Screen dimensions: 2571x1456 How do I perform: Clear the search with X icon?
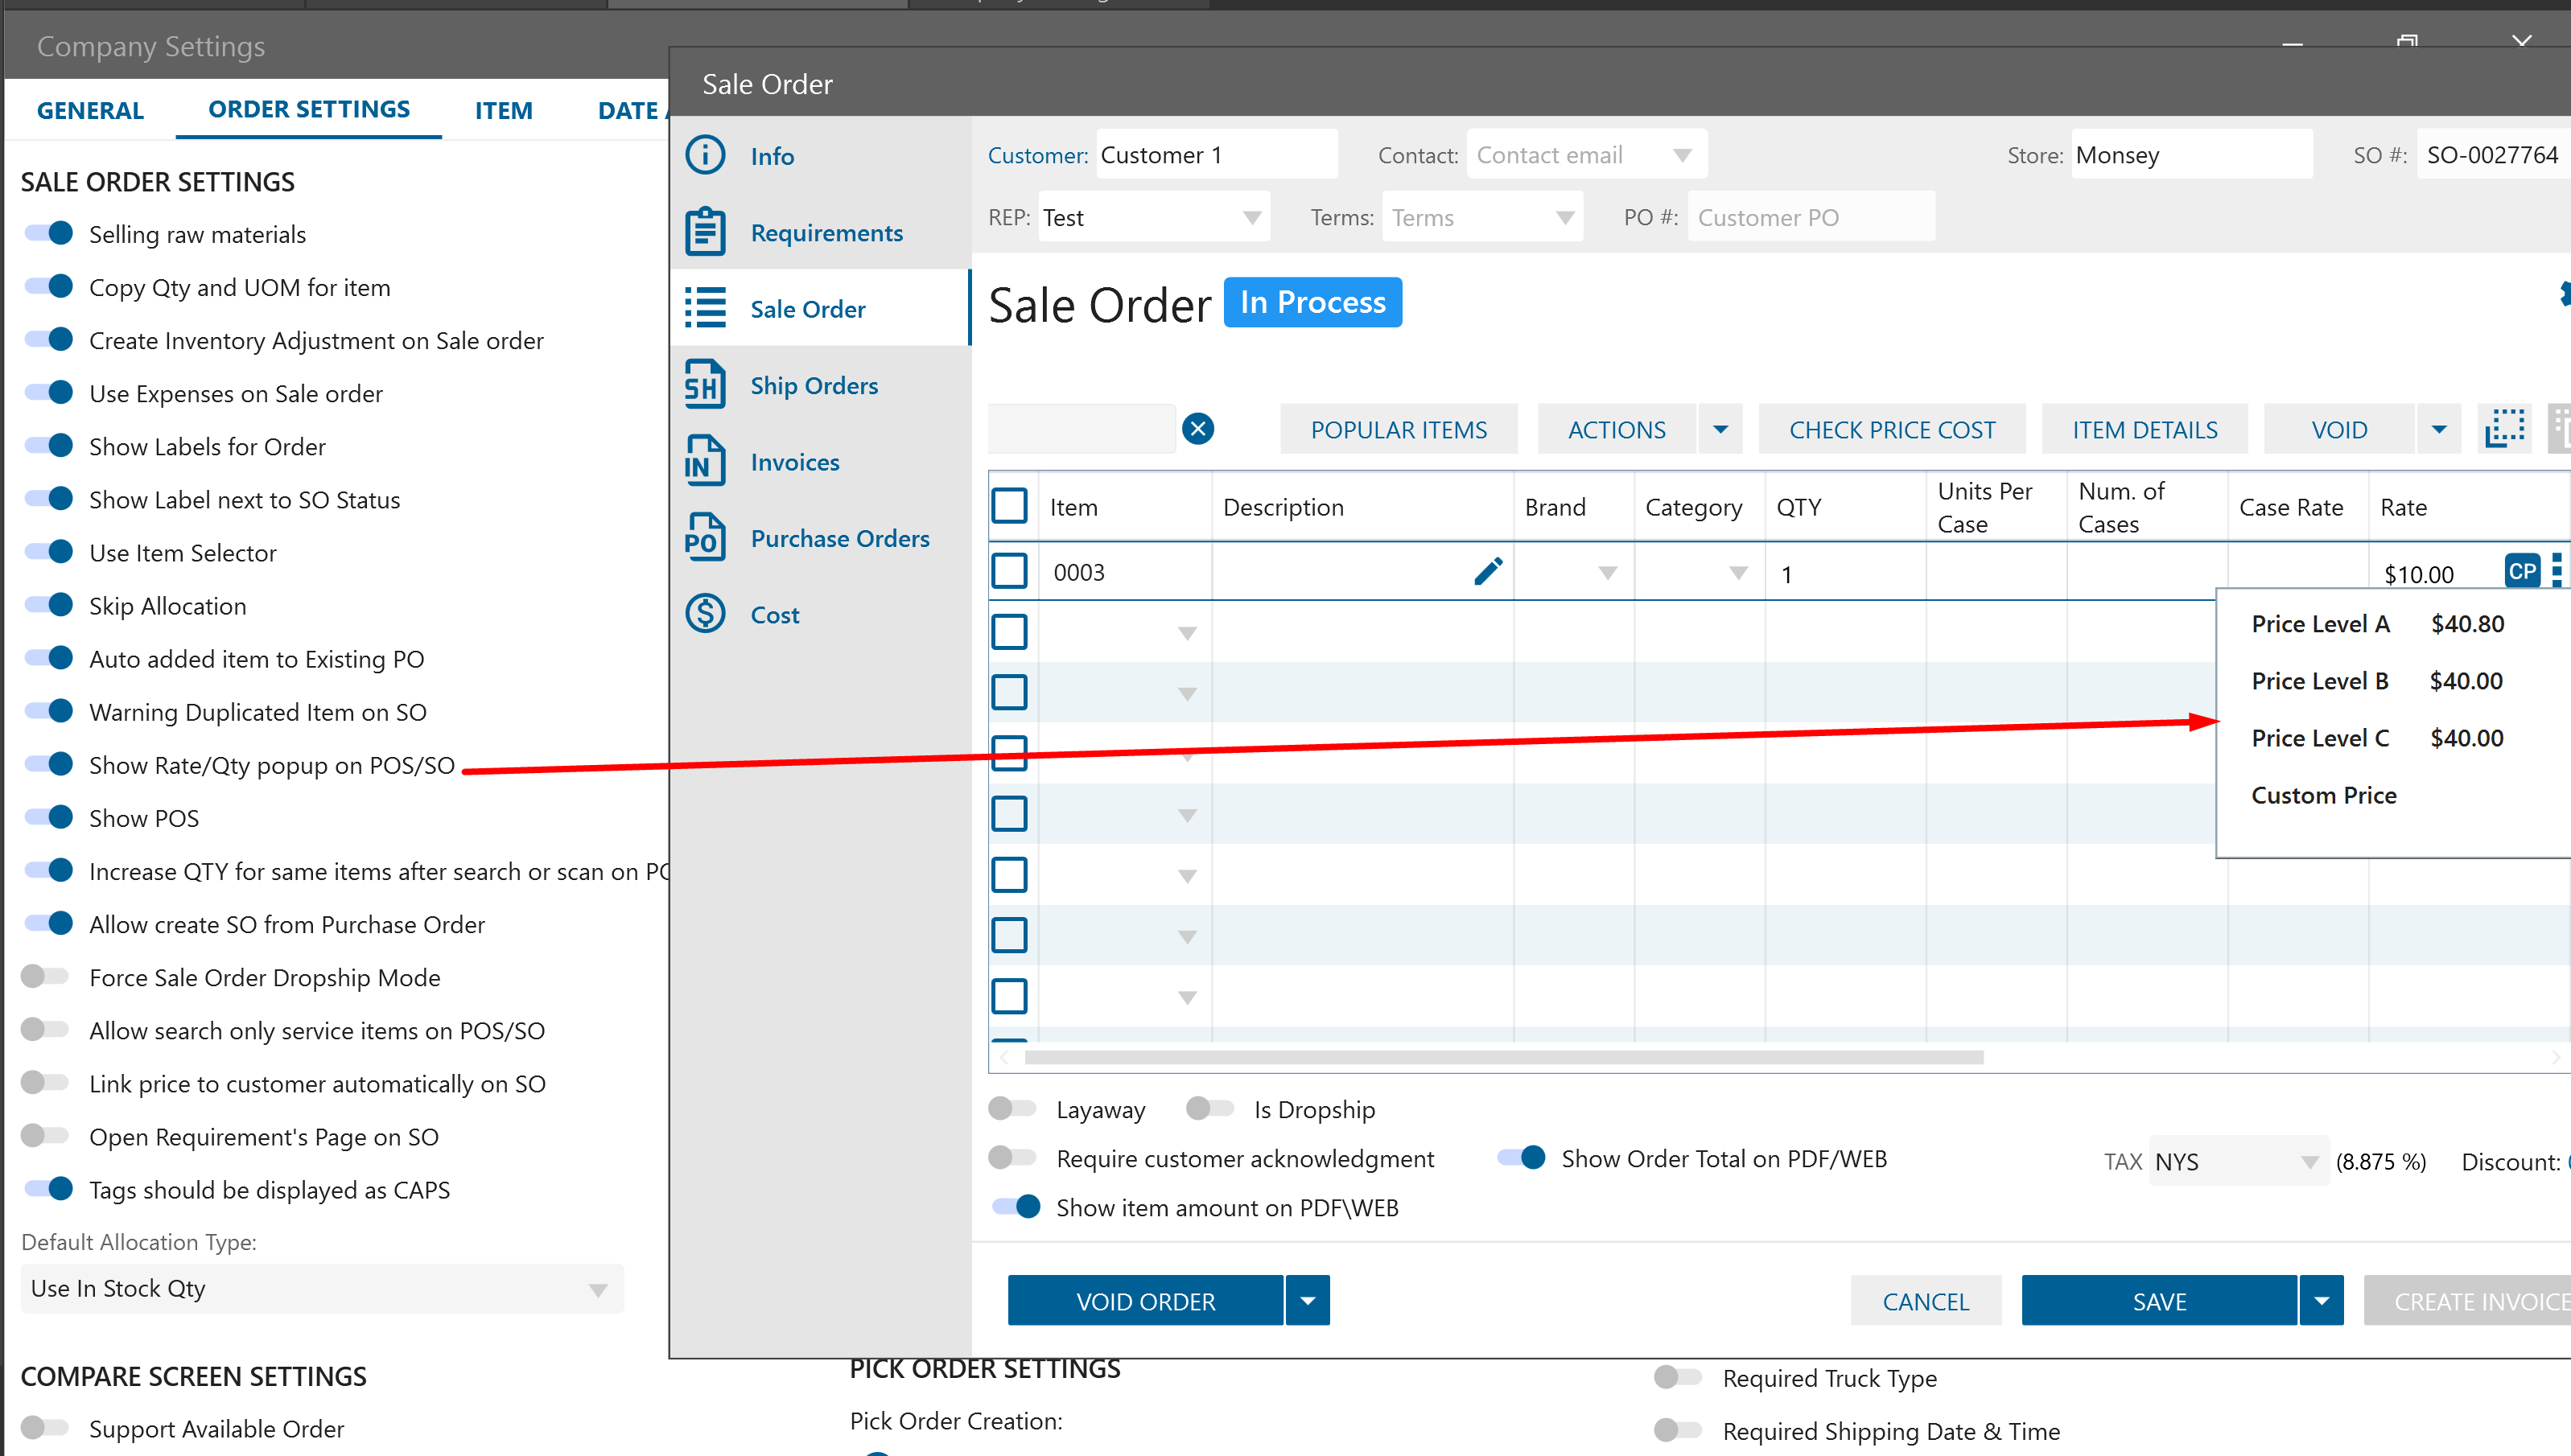tap(1197, 429)
